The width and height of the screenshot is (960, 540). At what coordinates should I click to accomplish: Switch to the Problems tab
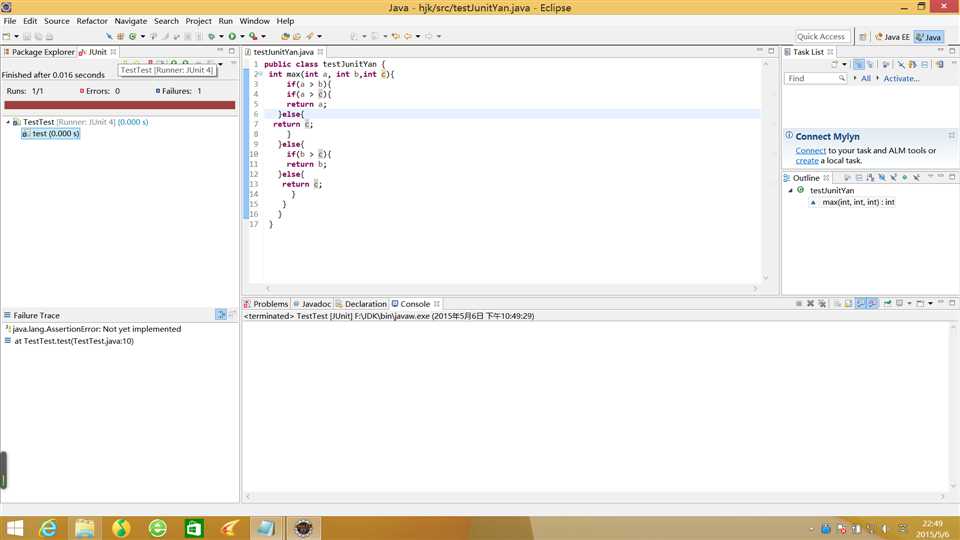[x=266, y=304]
